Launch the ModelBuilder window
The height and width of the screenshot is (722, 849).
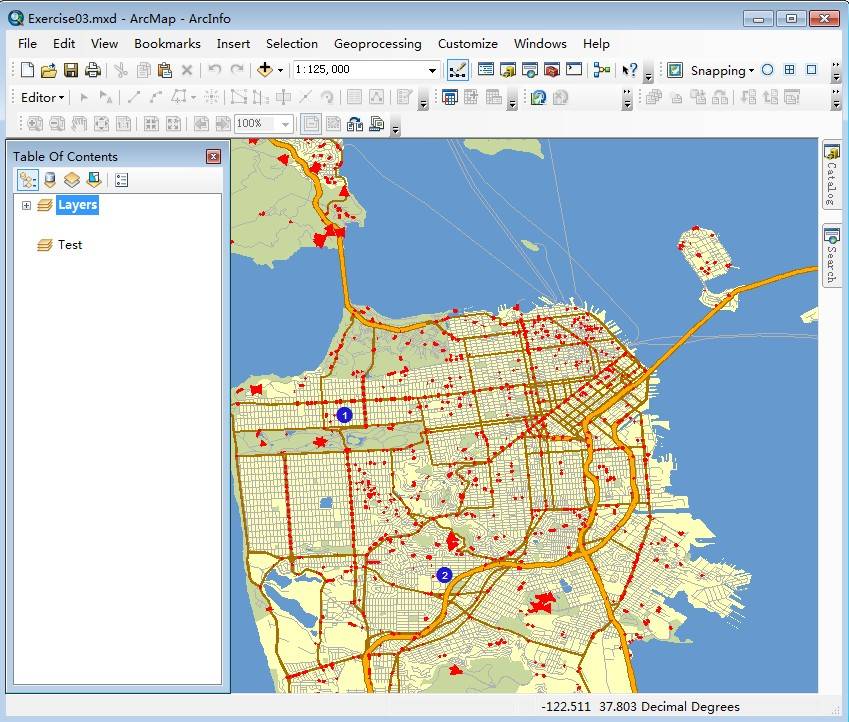click(x=602, y=70)
